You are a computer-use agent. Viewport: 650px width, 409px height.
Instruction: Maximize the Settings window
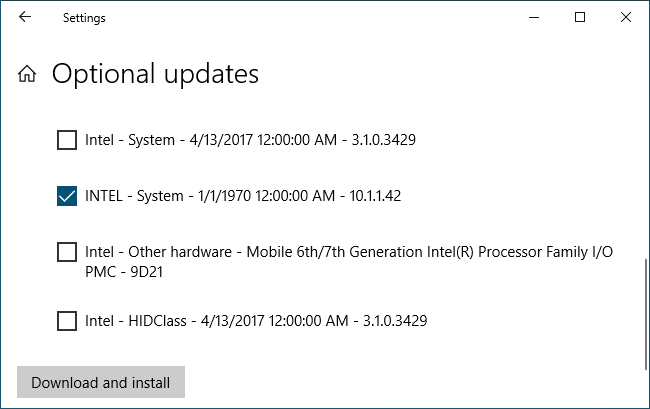tap(579, 17)
